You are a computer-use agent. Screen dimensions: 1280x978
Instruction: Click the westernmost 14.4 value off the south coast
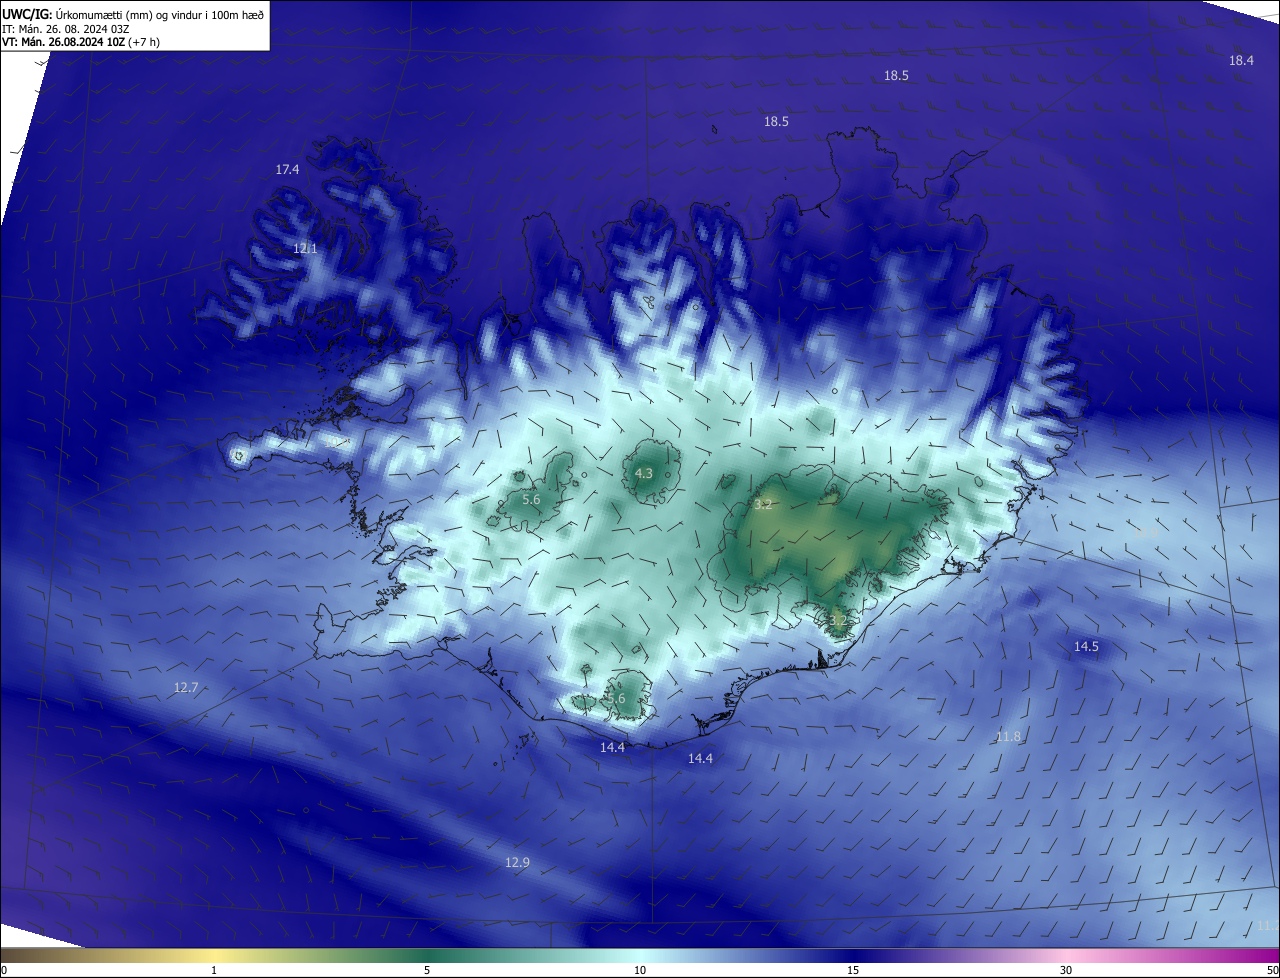(612, 748)
